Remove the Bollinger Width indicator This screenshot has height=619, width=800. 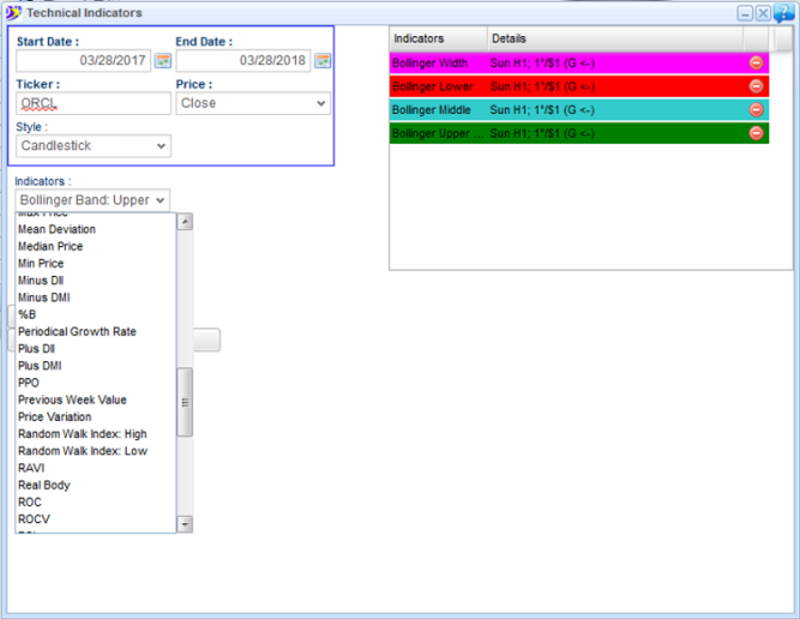tap(756, 63)
